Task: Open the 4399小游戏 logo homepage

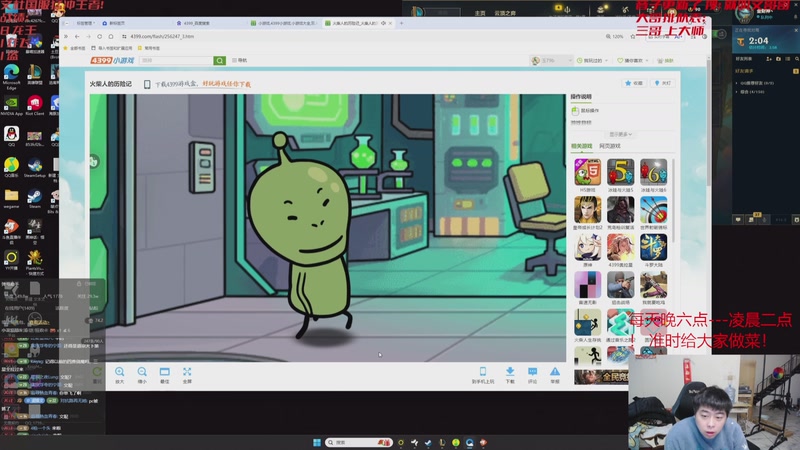Action: point(112,60)
